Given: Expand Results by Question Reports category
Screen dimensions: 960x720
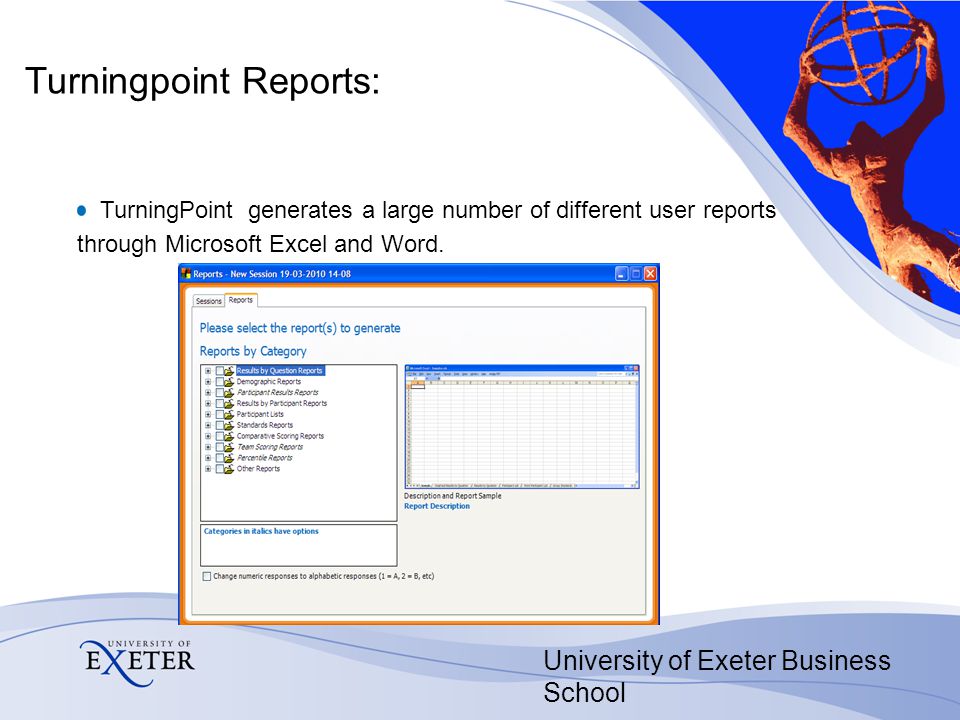Looking at the screenshot, I should coord(208,371).
